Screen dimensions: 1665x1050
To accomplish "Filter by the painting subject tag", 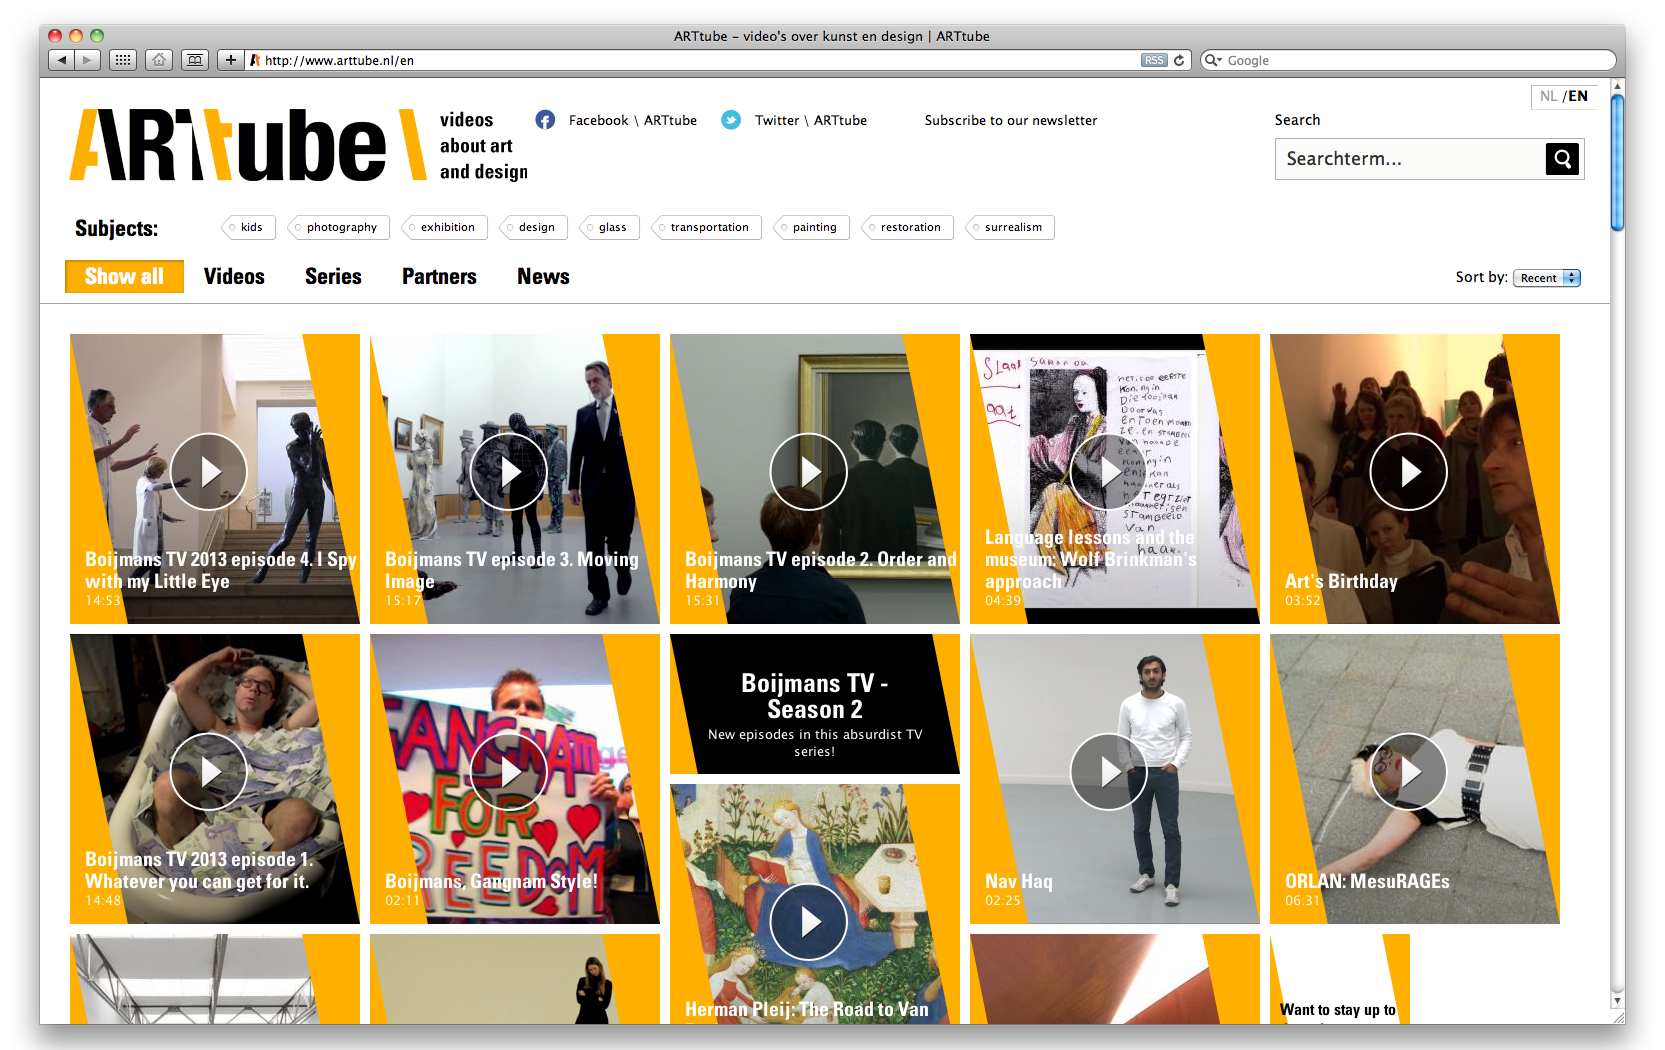I will [811, 227].
